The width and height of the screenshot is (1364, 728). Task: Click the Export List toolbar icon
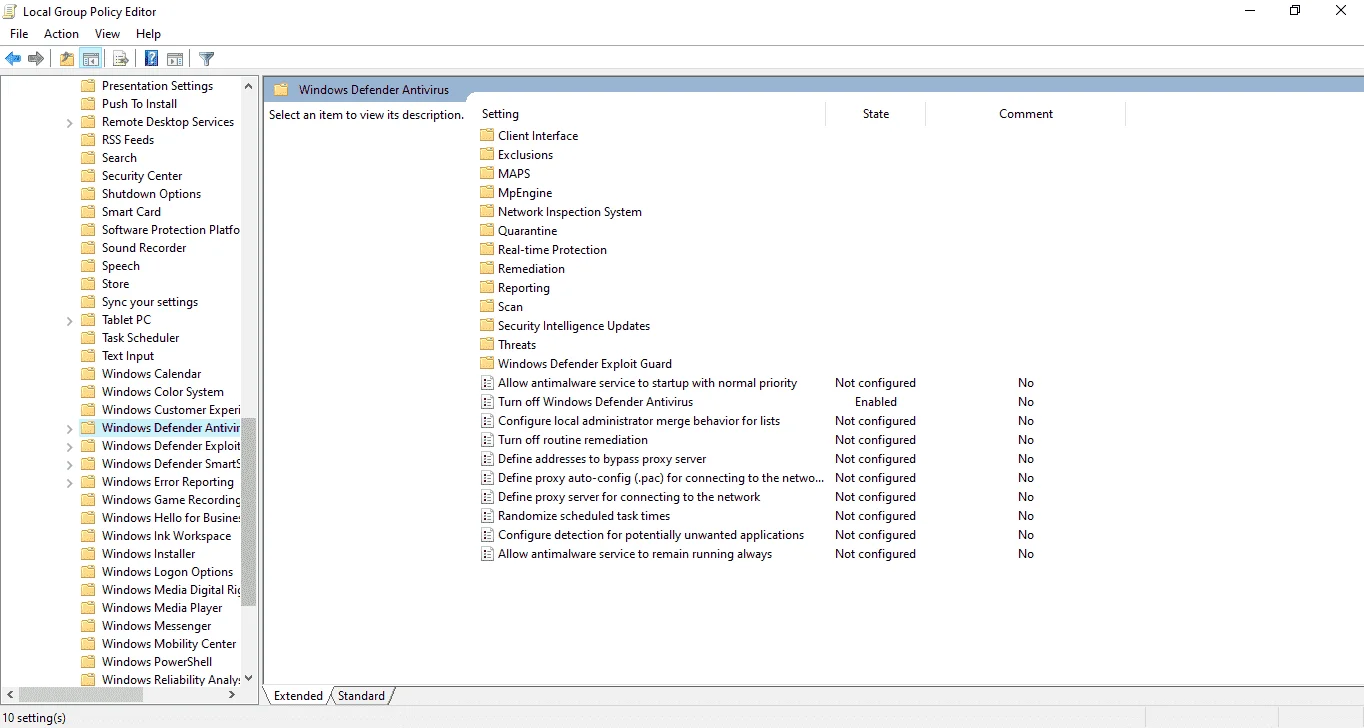tap(121, 59)
